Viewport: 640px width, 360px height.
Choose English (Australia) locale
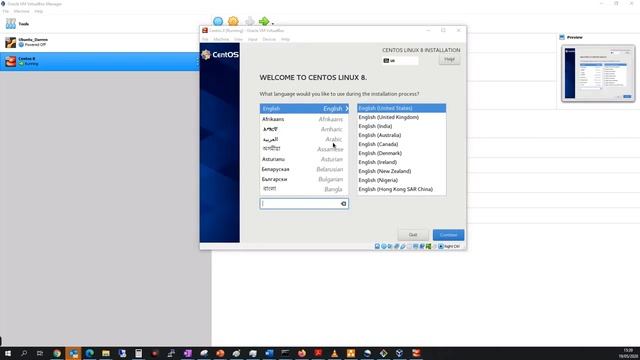tap(402, 135)
